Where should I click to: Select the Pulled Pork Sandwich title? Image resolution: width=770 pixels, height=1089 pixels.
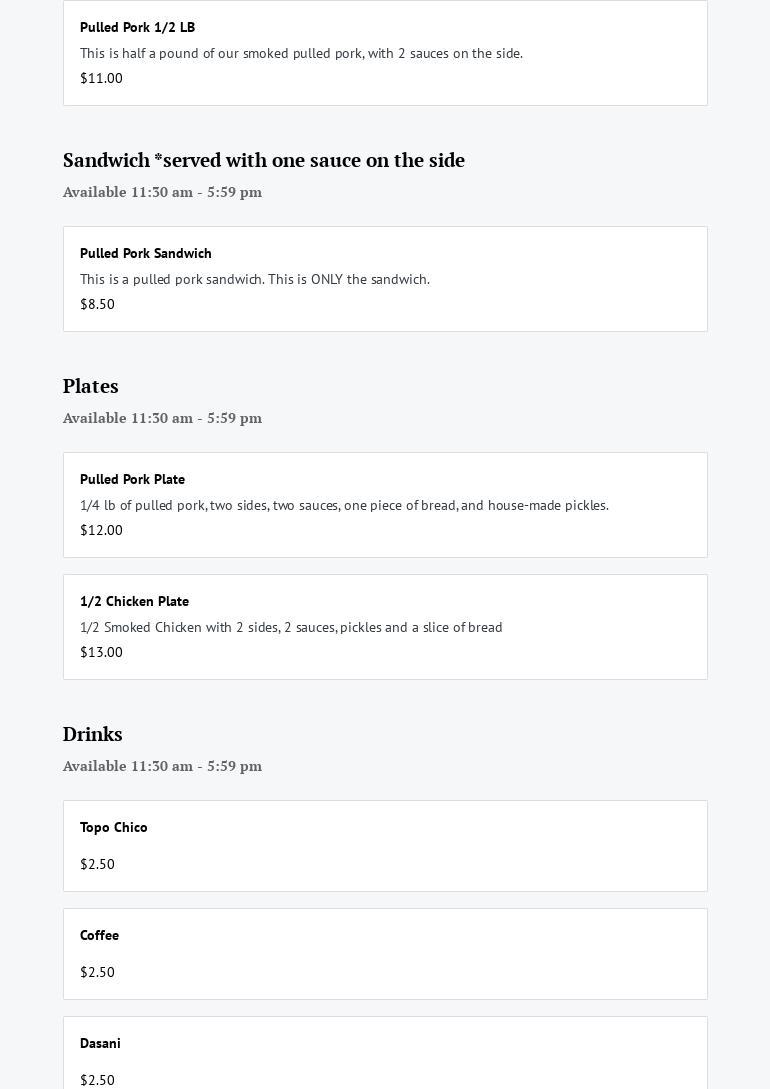[146, 253]
